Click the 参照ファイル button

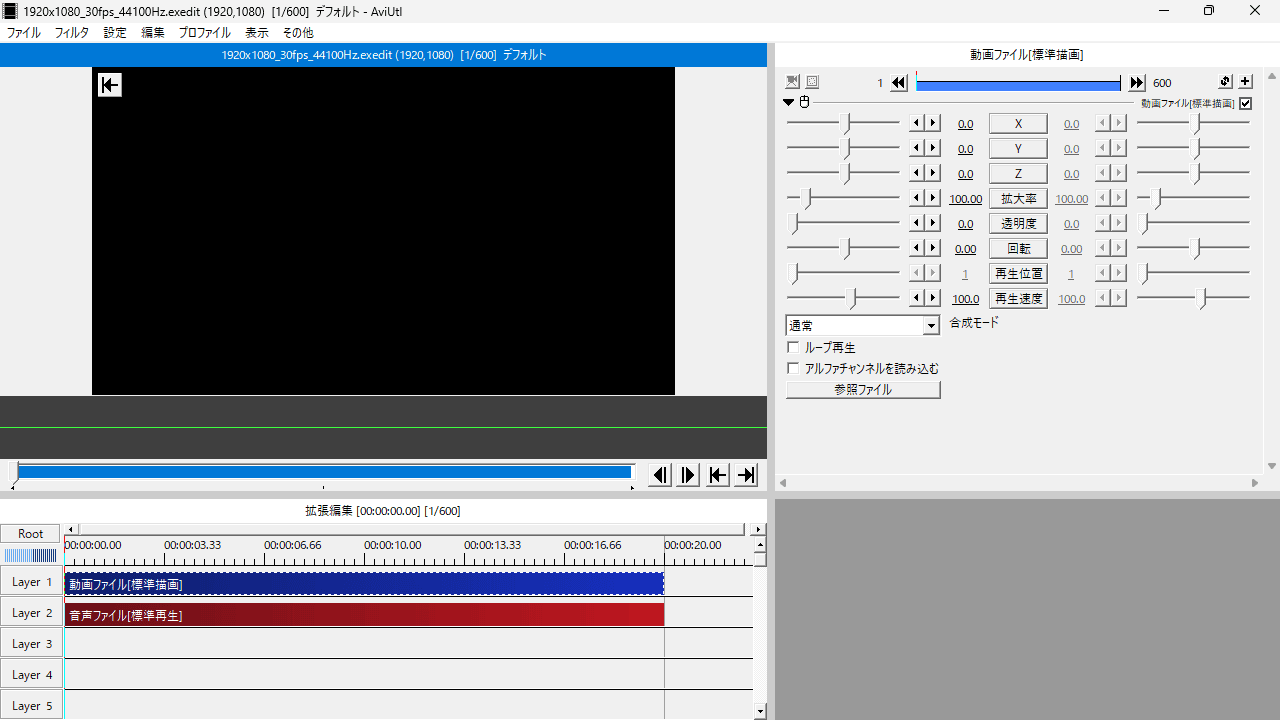863,390
